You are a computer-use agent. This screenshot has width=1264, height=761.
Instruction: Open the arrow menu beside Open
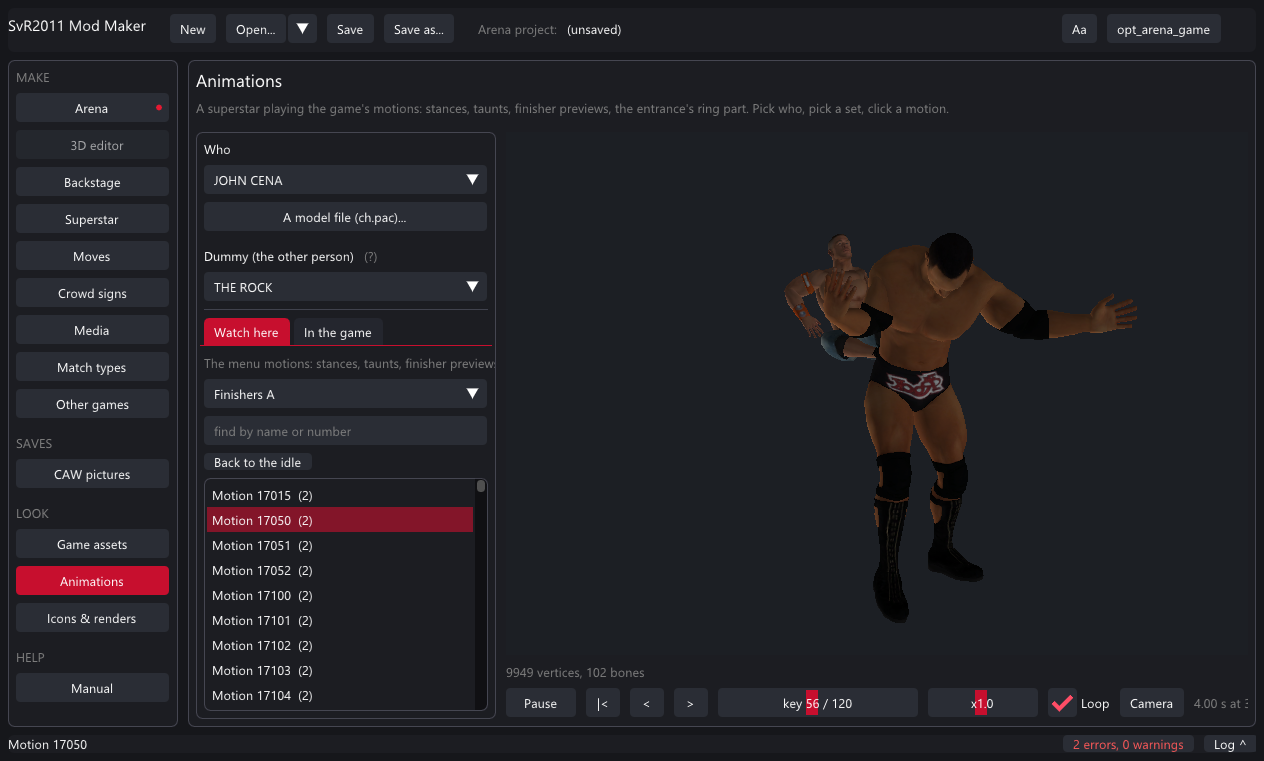303,29
